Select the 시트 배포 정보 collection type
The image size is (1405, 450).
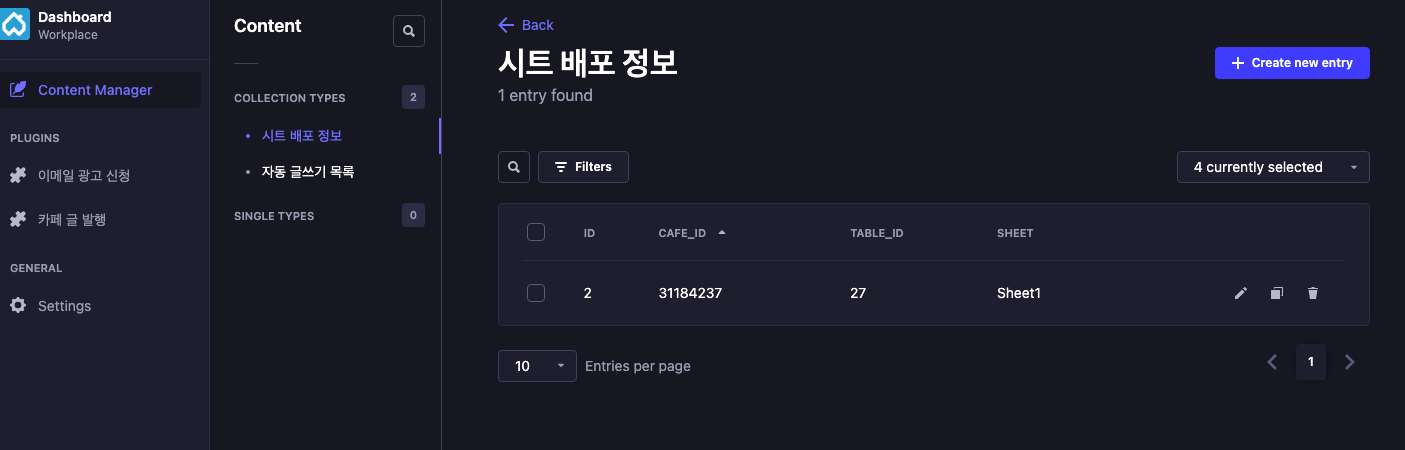[302, 135]
